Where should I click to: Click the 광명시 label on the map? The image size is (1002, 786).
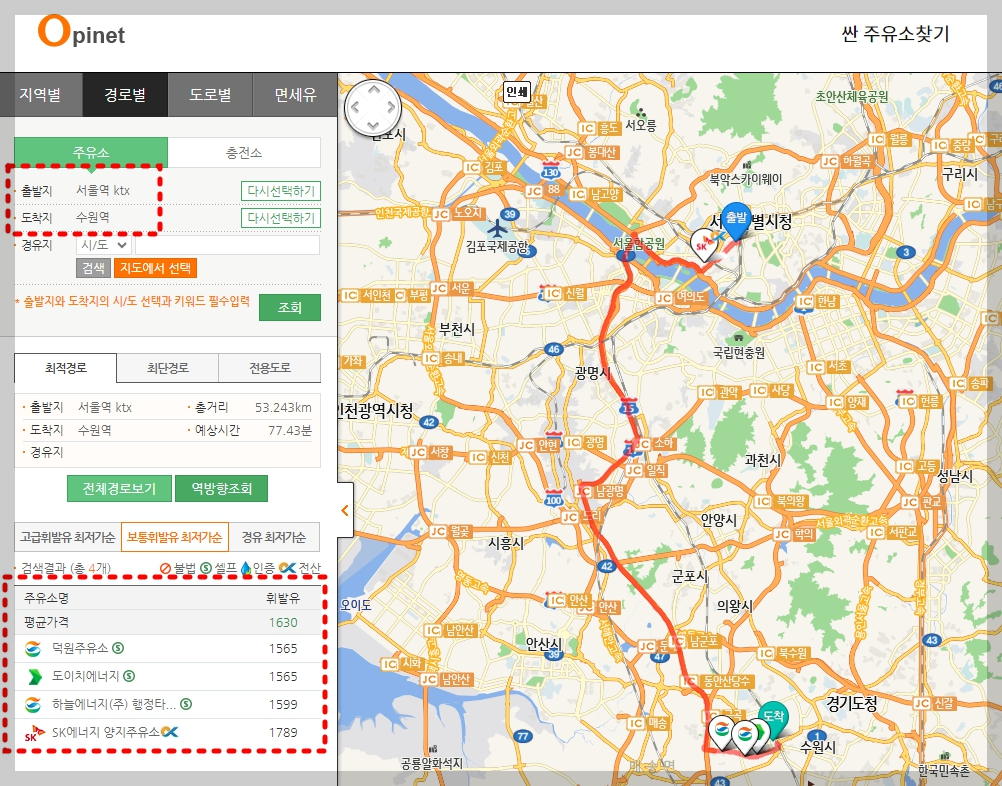(593, 373)
